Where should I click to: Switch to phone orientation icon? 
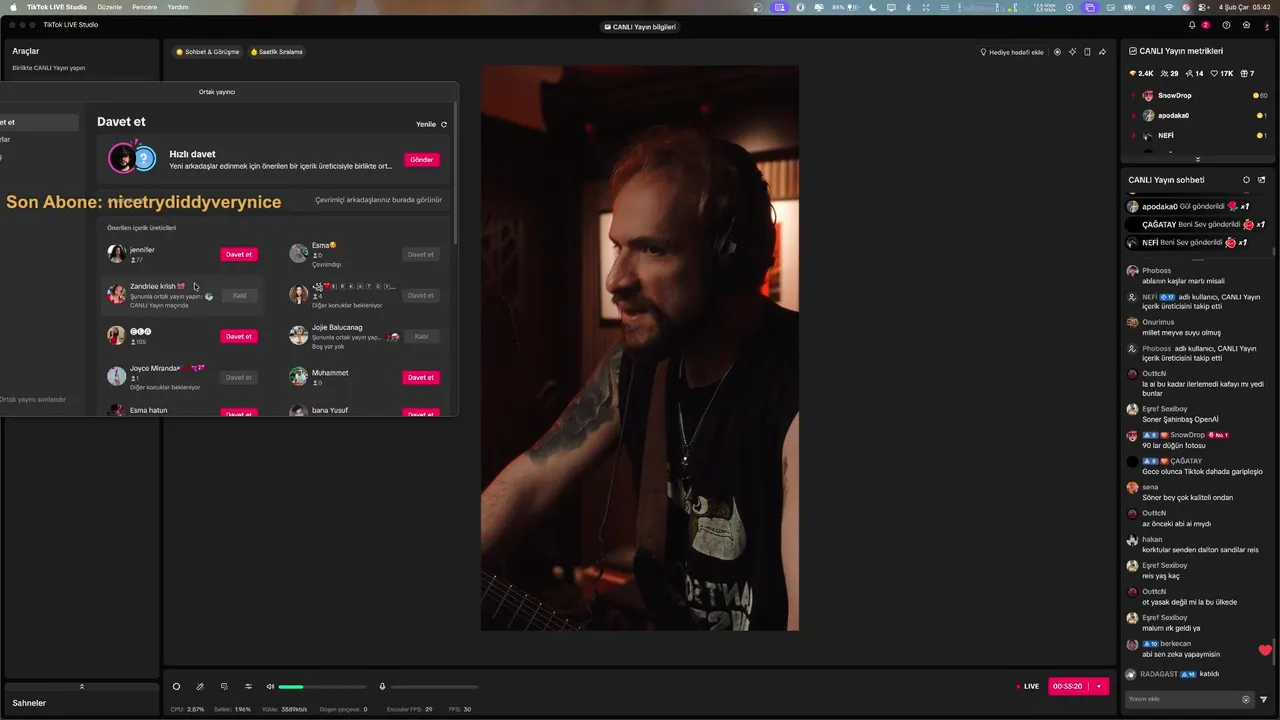coord(1087,52)
